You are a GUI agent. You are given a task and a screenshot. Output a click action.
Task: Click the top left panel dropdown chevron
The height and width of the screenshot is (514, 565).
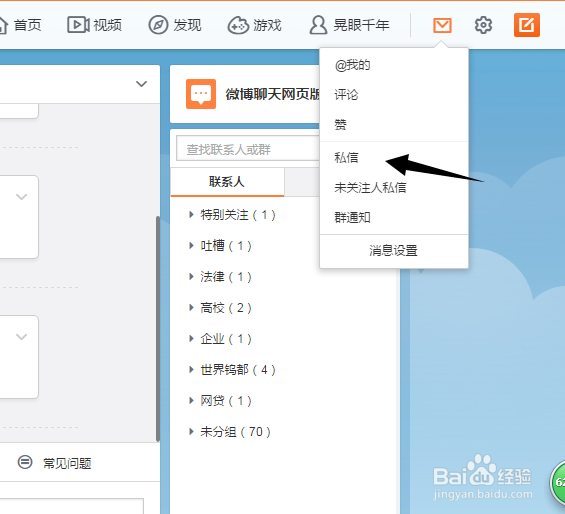pyautogui.click(x=141, y=84)
